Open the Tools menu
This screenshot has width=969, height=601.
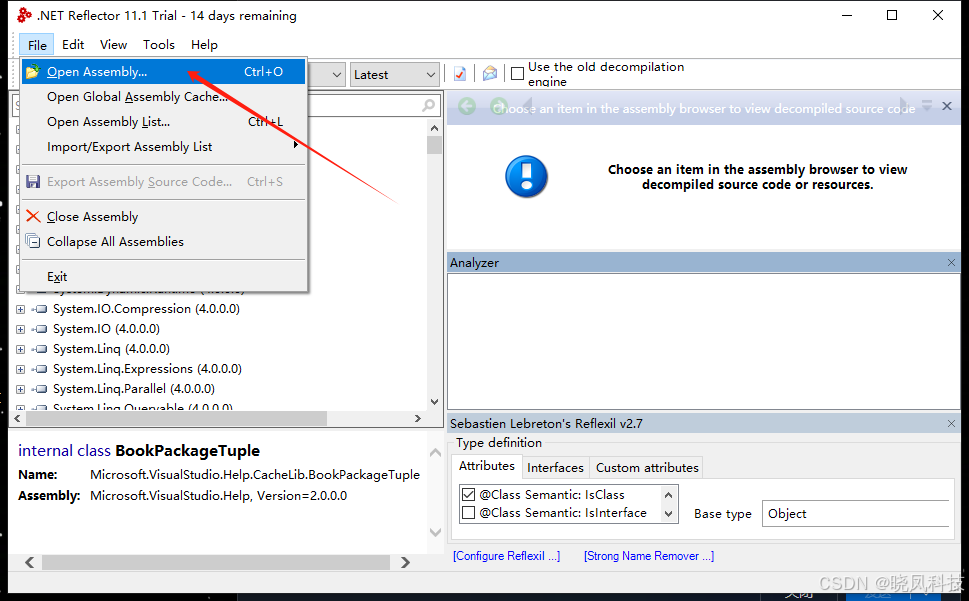pyautogui.click(x=159, y=44)
